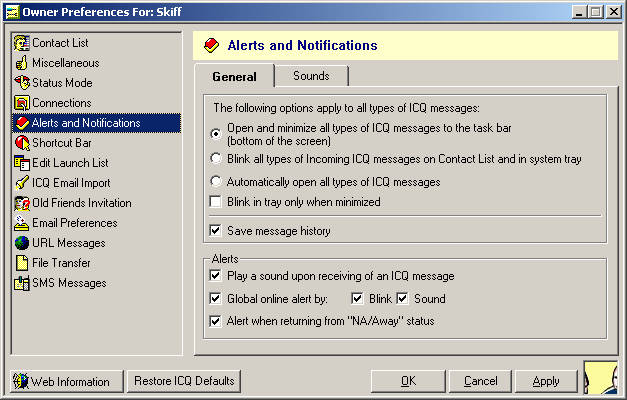Click Restore ICQ Defaults
The image size is (627, 400).
click(184, 381)
